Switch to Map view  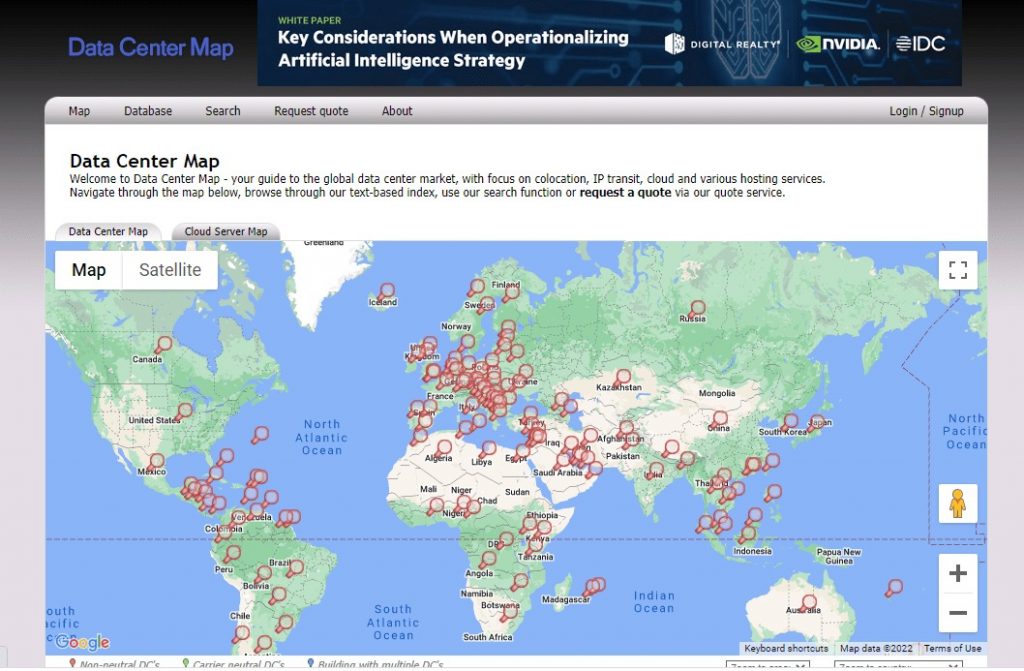coord(89,270)
